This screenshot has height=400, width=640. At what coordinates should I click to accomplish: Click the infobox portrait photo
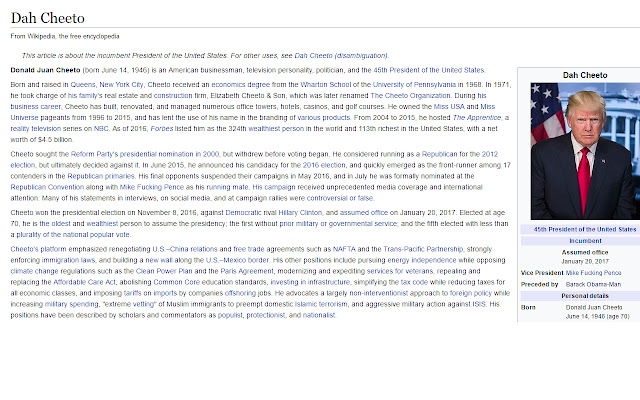click(585, 151)
